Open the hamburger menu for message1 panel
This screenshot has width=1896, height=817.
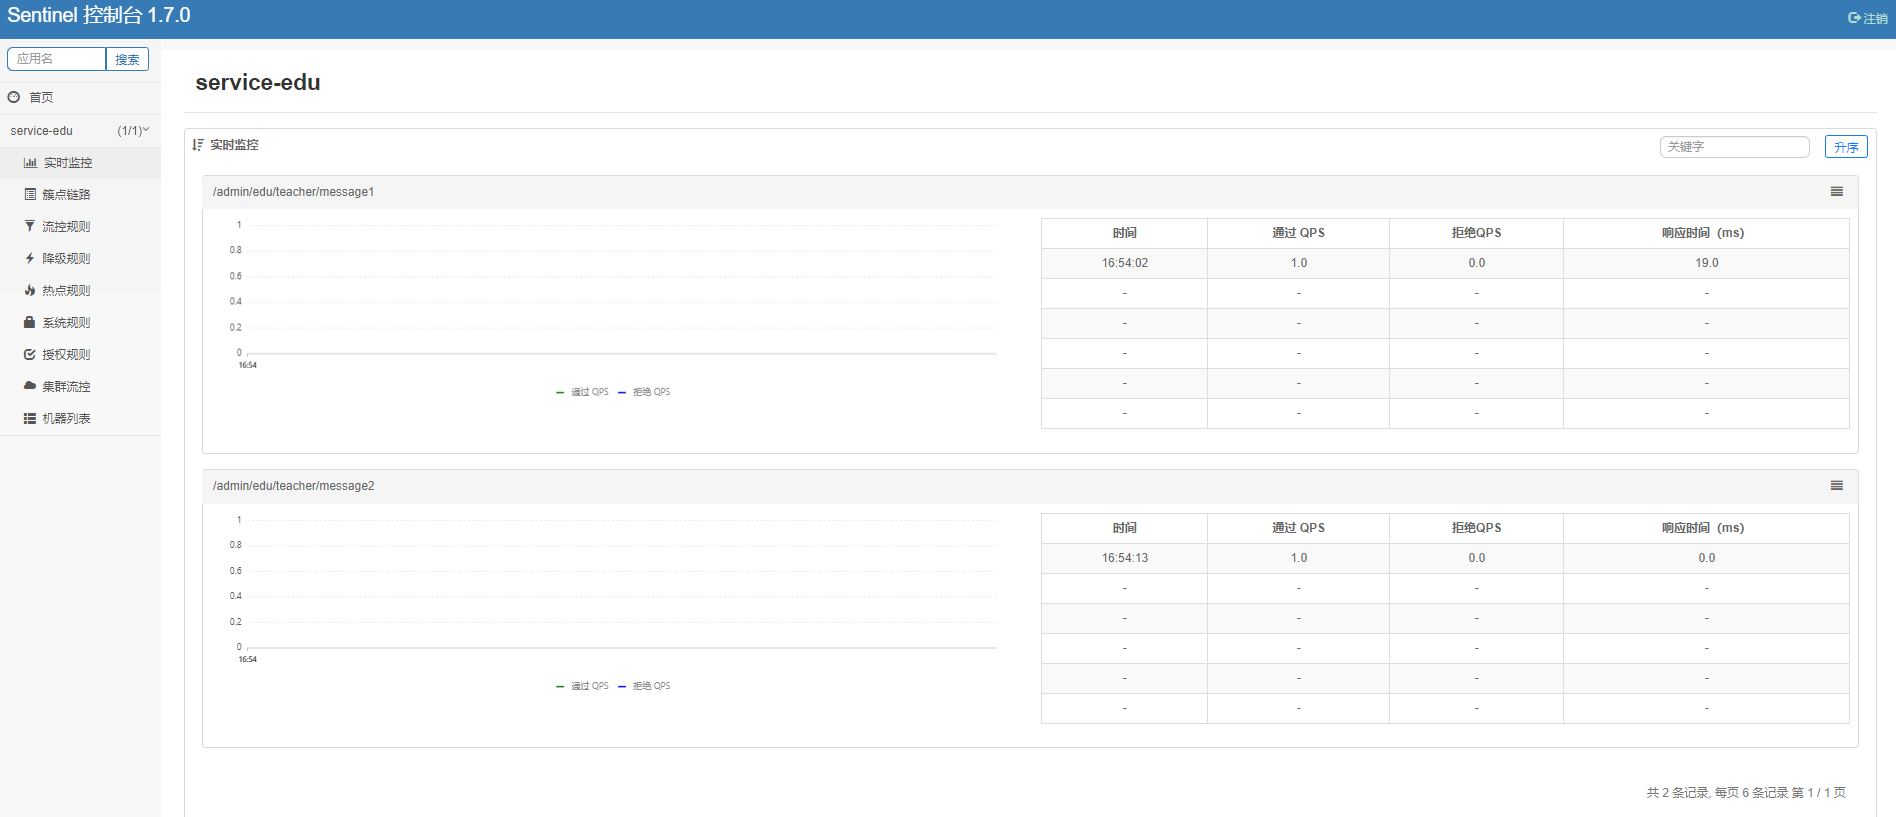point(1837,191)
